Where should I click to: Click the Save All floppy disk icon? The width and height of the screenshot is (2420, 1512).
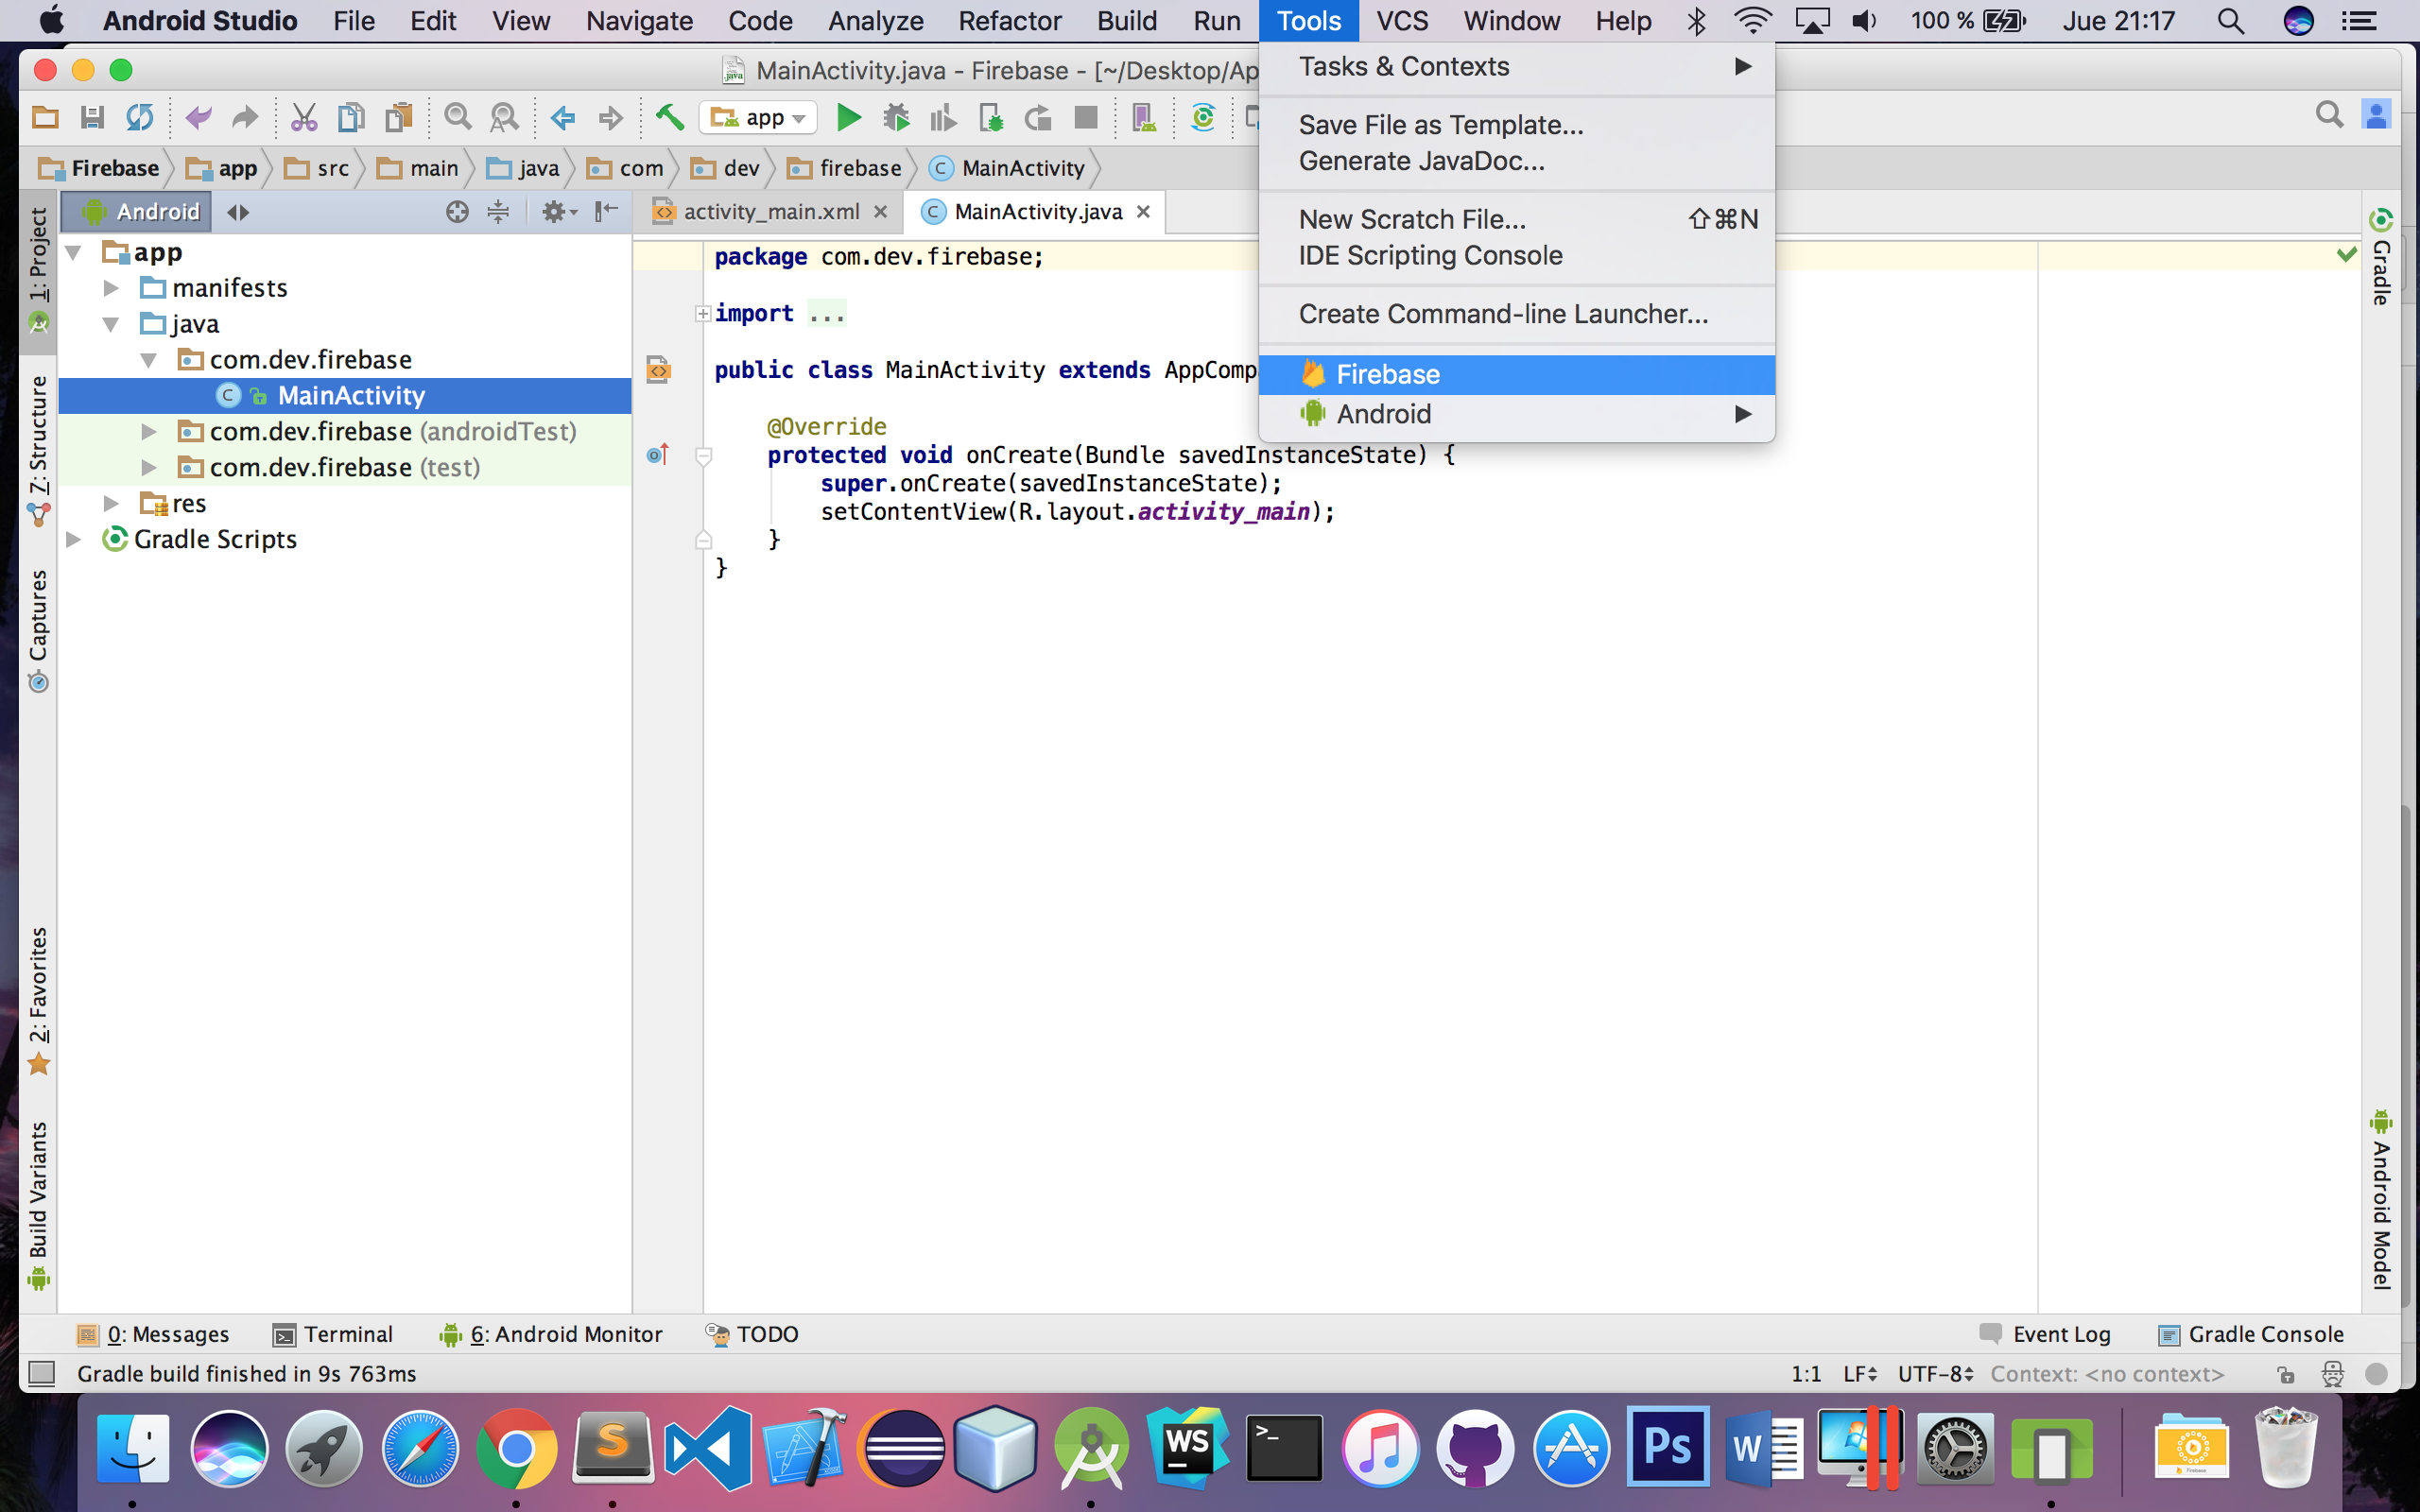tap(92, 118)
